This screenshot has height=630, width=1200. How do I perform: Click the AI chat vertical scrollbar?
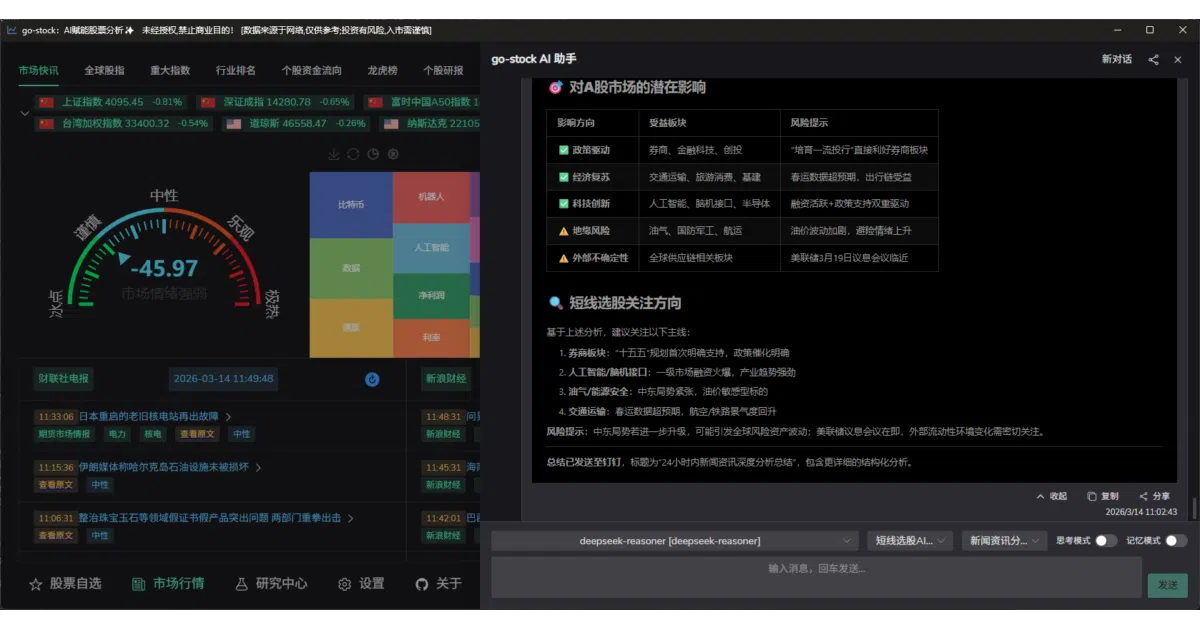[x=1192, y=508]
